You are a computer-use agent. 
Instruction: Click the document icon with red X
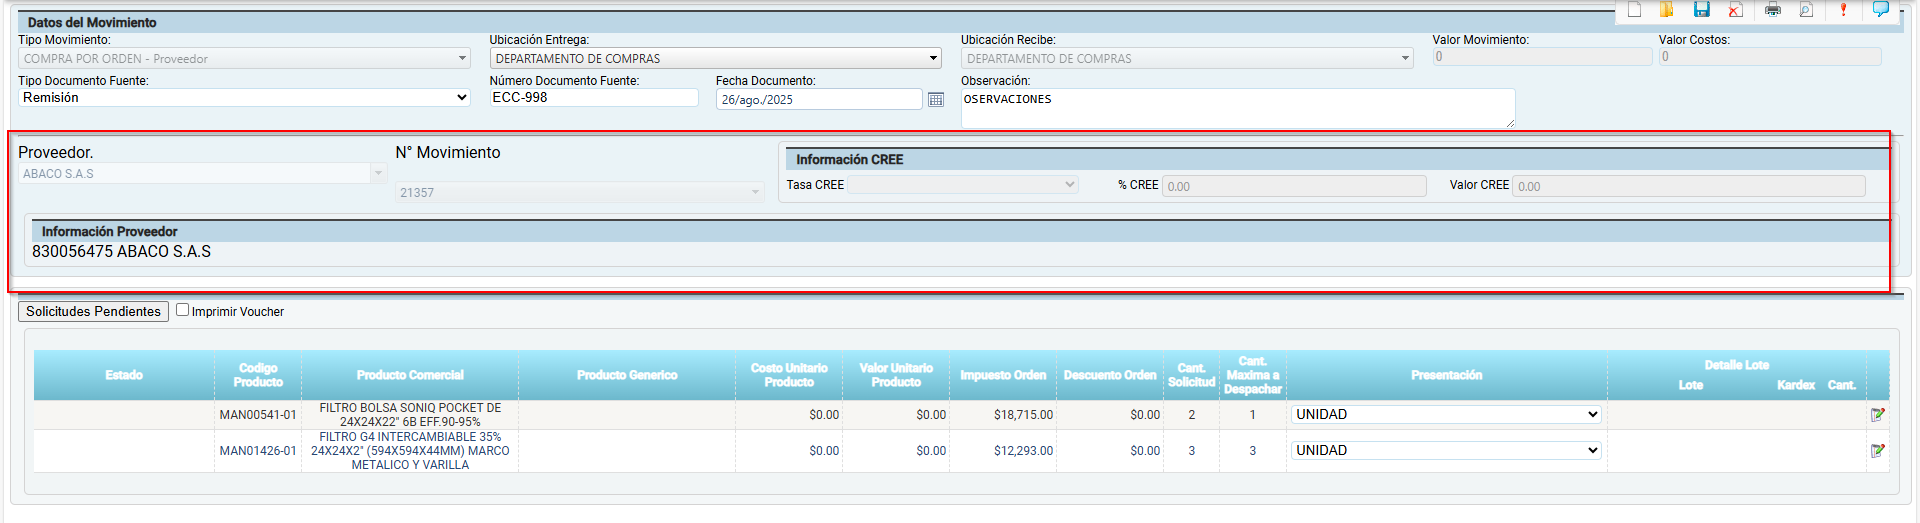click(1735, 10)
